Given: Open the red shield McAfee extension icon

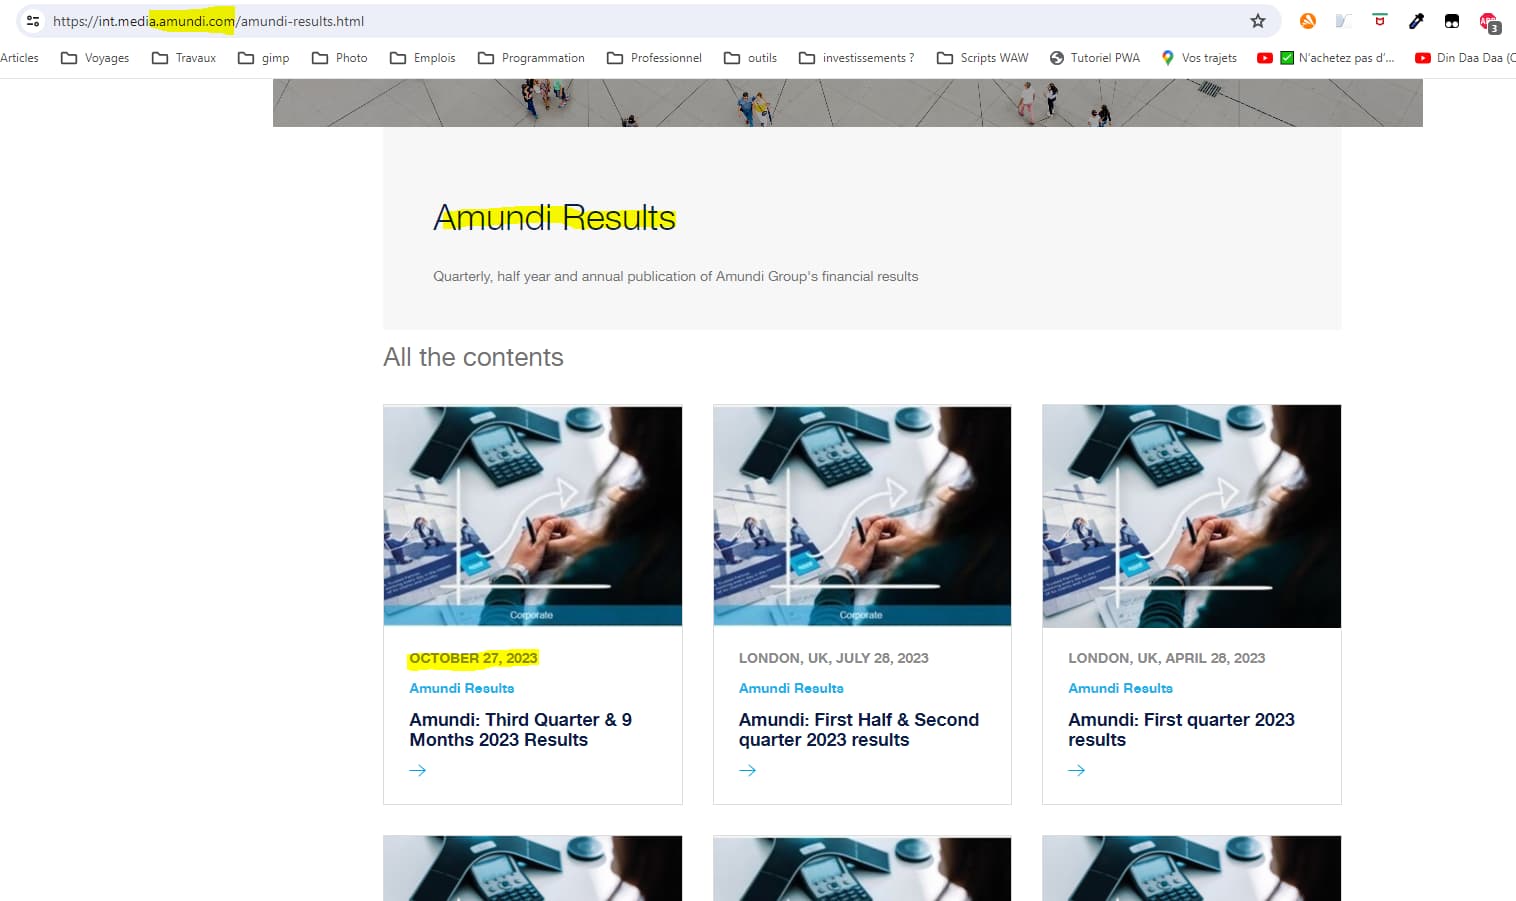Looking at the screenshot, I should (x=1380, y=21).
